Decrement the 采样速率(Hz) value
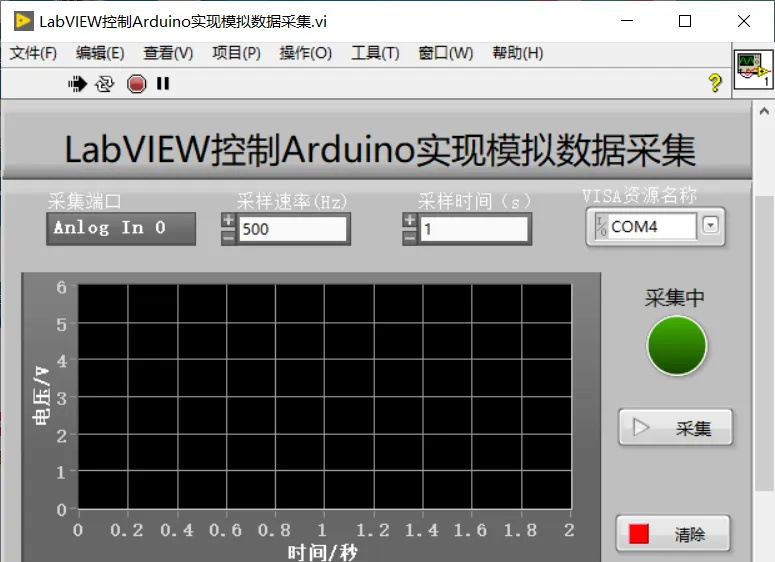775x562 pixels. pyautogui.click(x=228, y=238)
